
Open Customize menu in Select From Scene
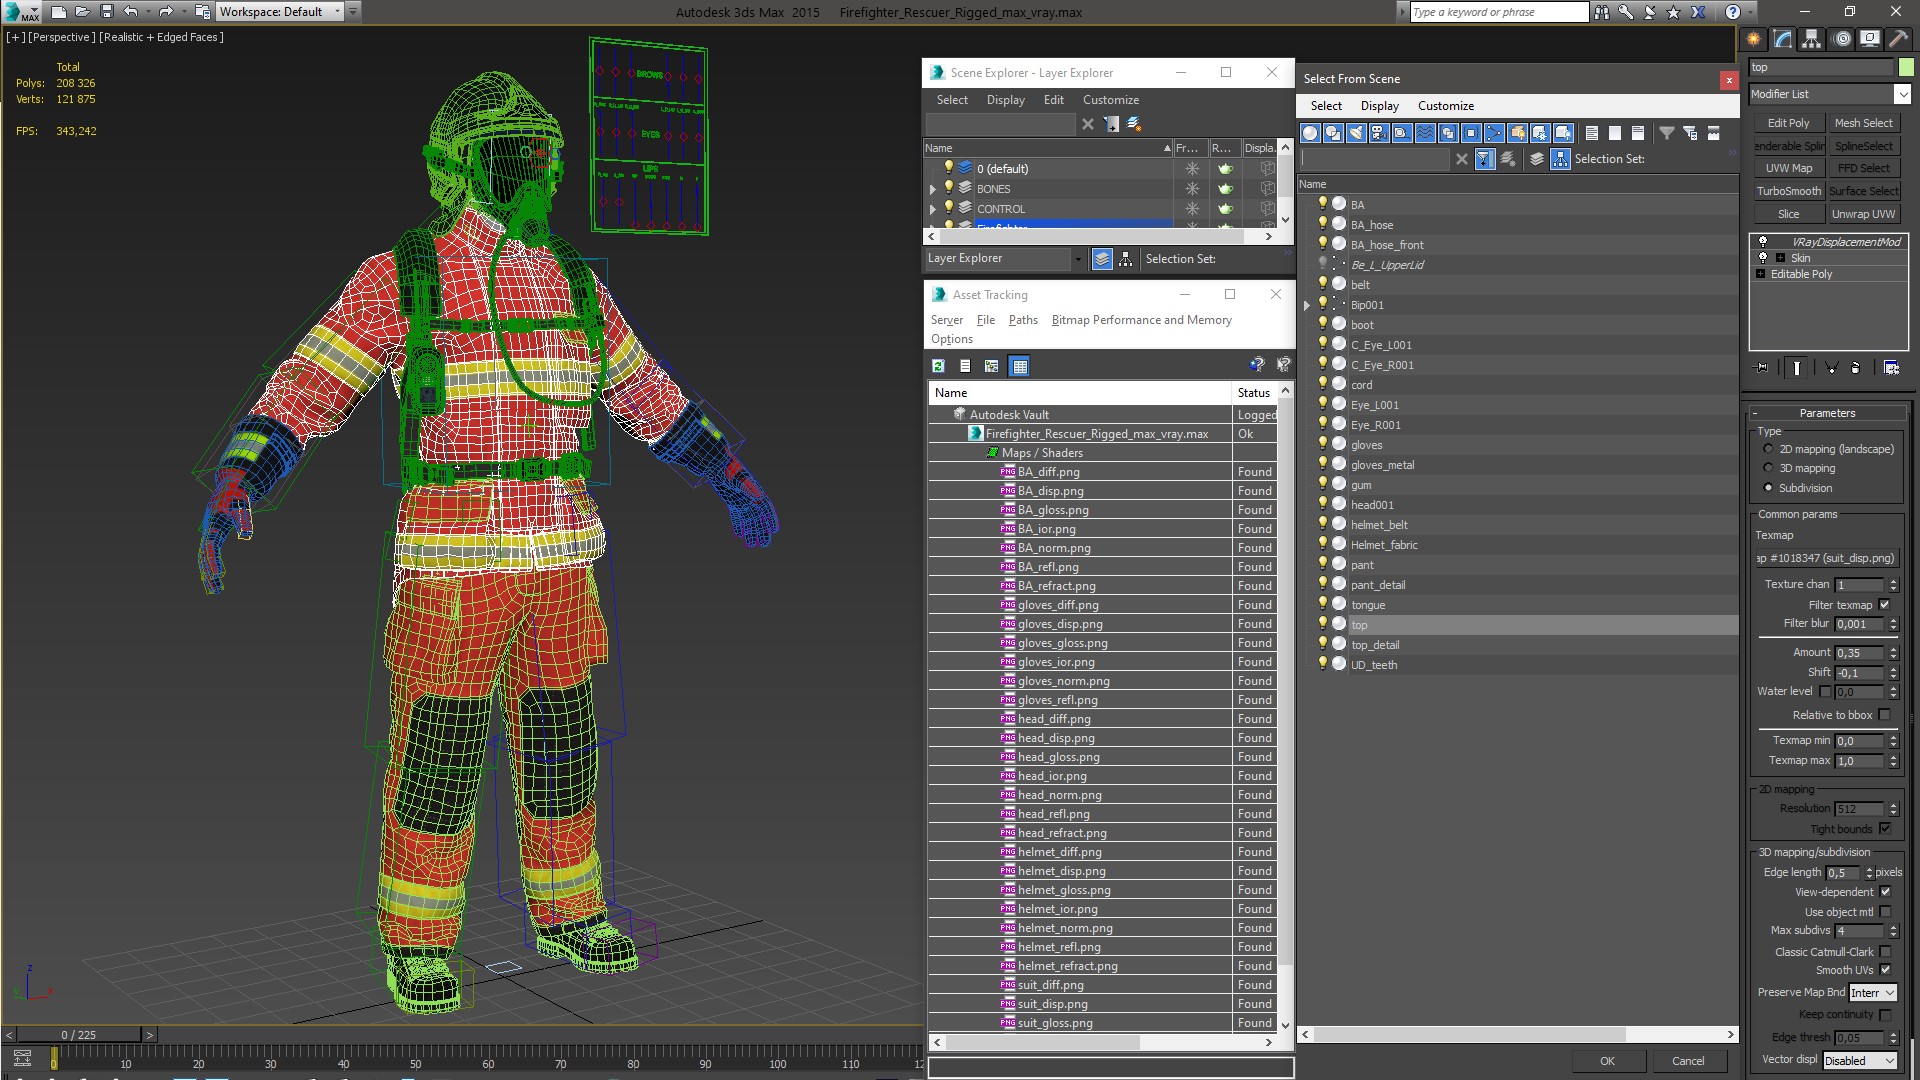pos(1445,106)
